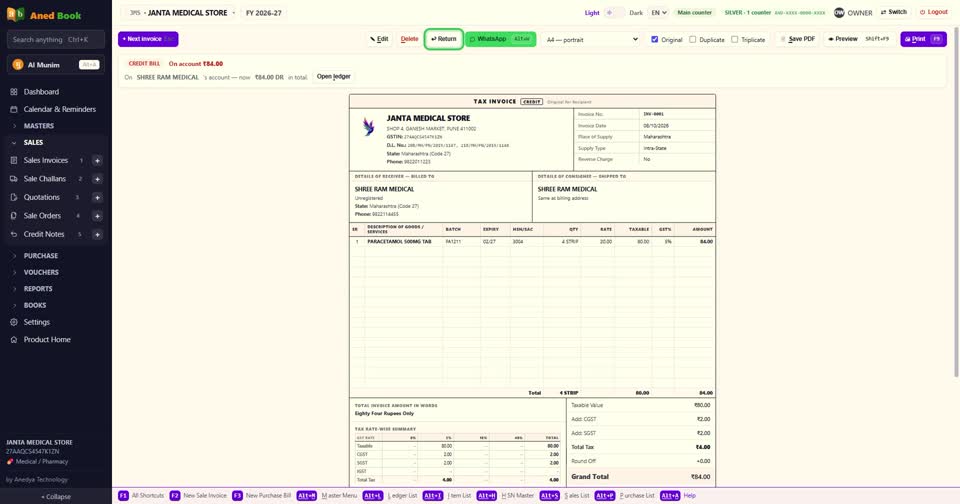This screenshot has width=960, height=504.
Task: Click the pencil icon on Edit
Action: point(372,39)
